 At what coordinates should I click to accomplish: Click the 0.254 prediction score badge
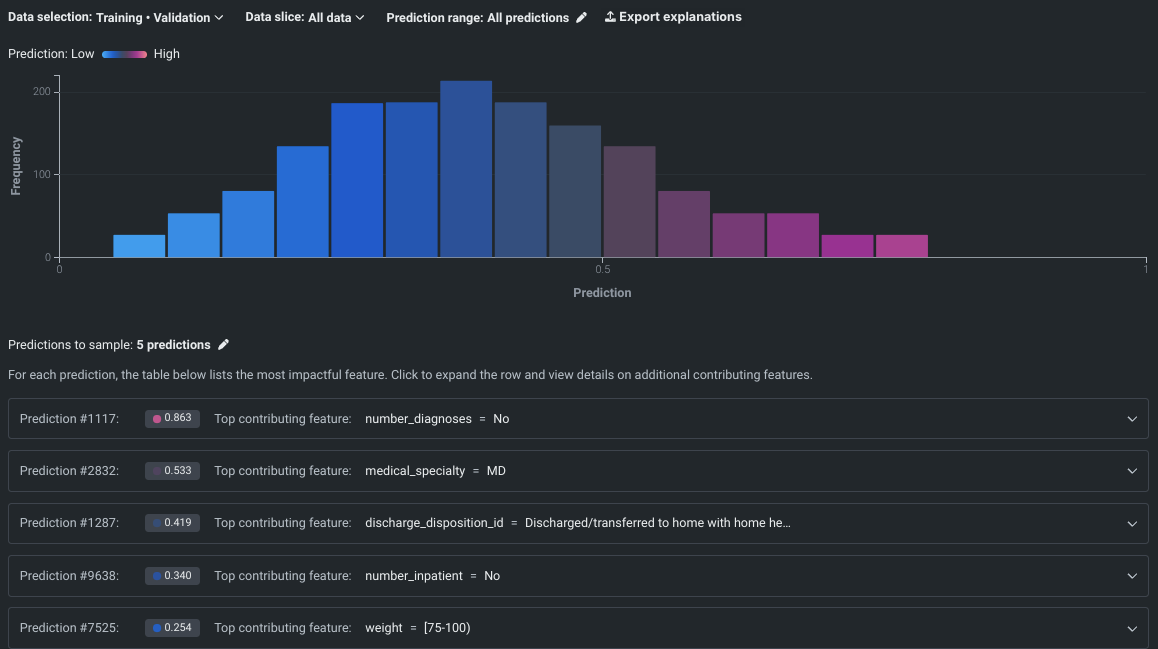[x=172, y=628]
